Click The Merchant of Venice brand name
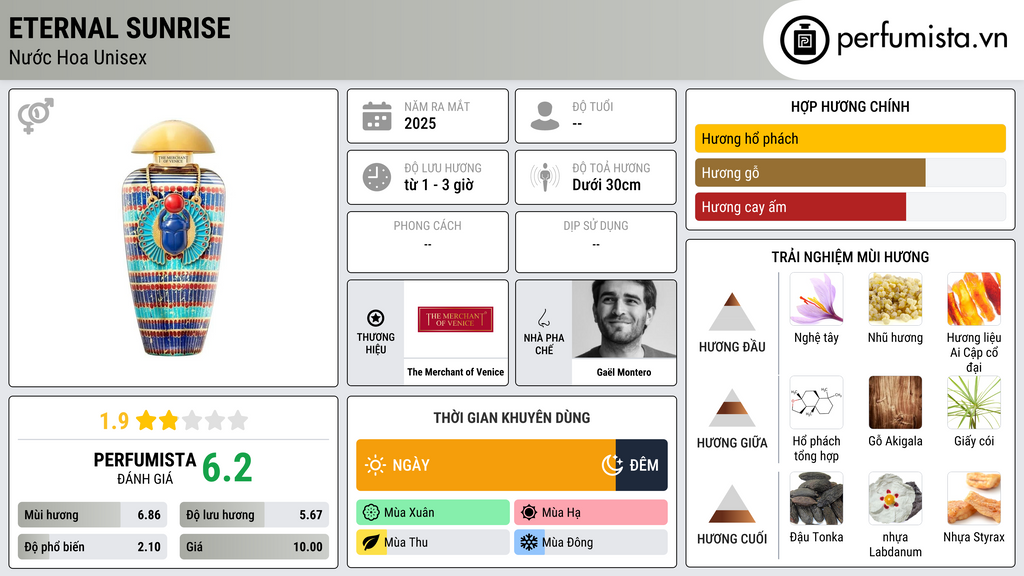The image size is (1024, 576). pos(455,372)
